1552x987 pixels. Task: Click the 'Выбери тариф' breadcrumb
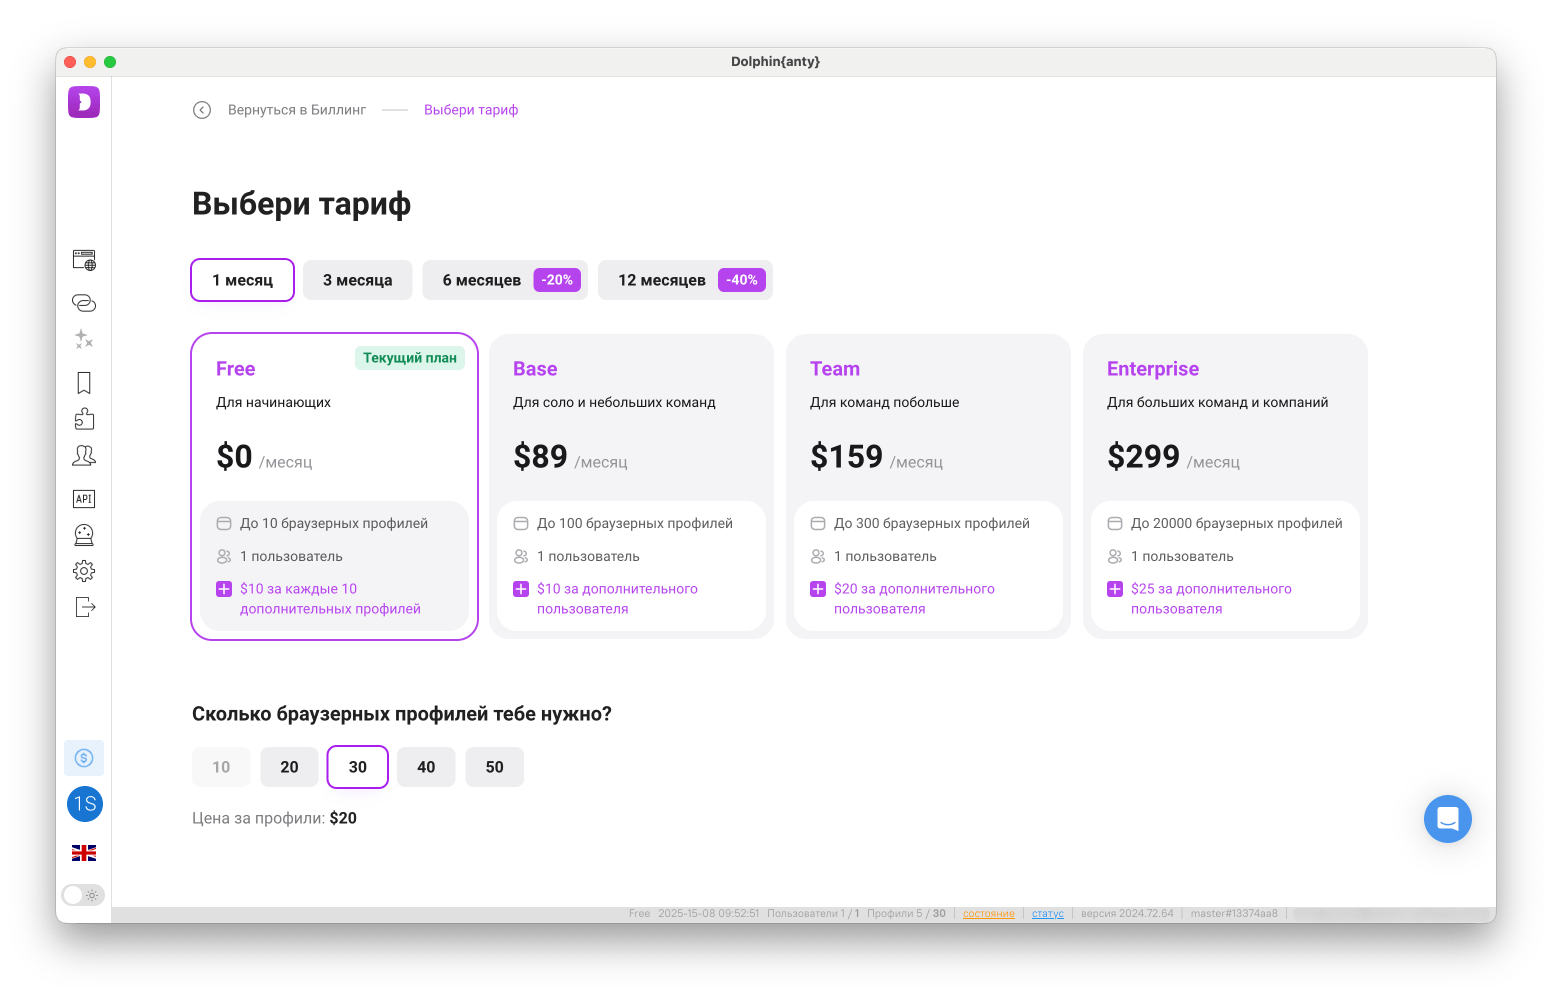point(471,110)
